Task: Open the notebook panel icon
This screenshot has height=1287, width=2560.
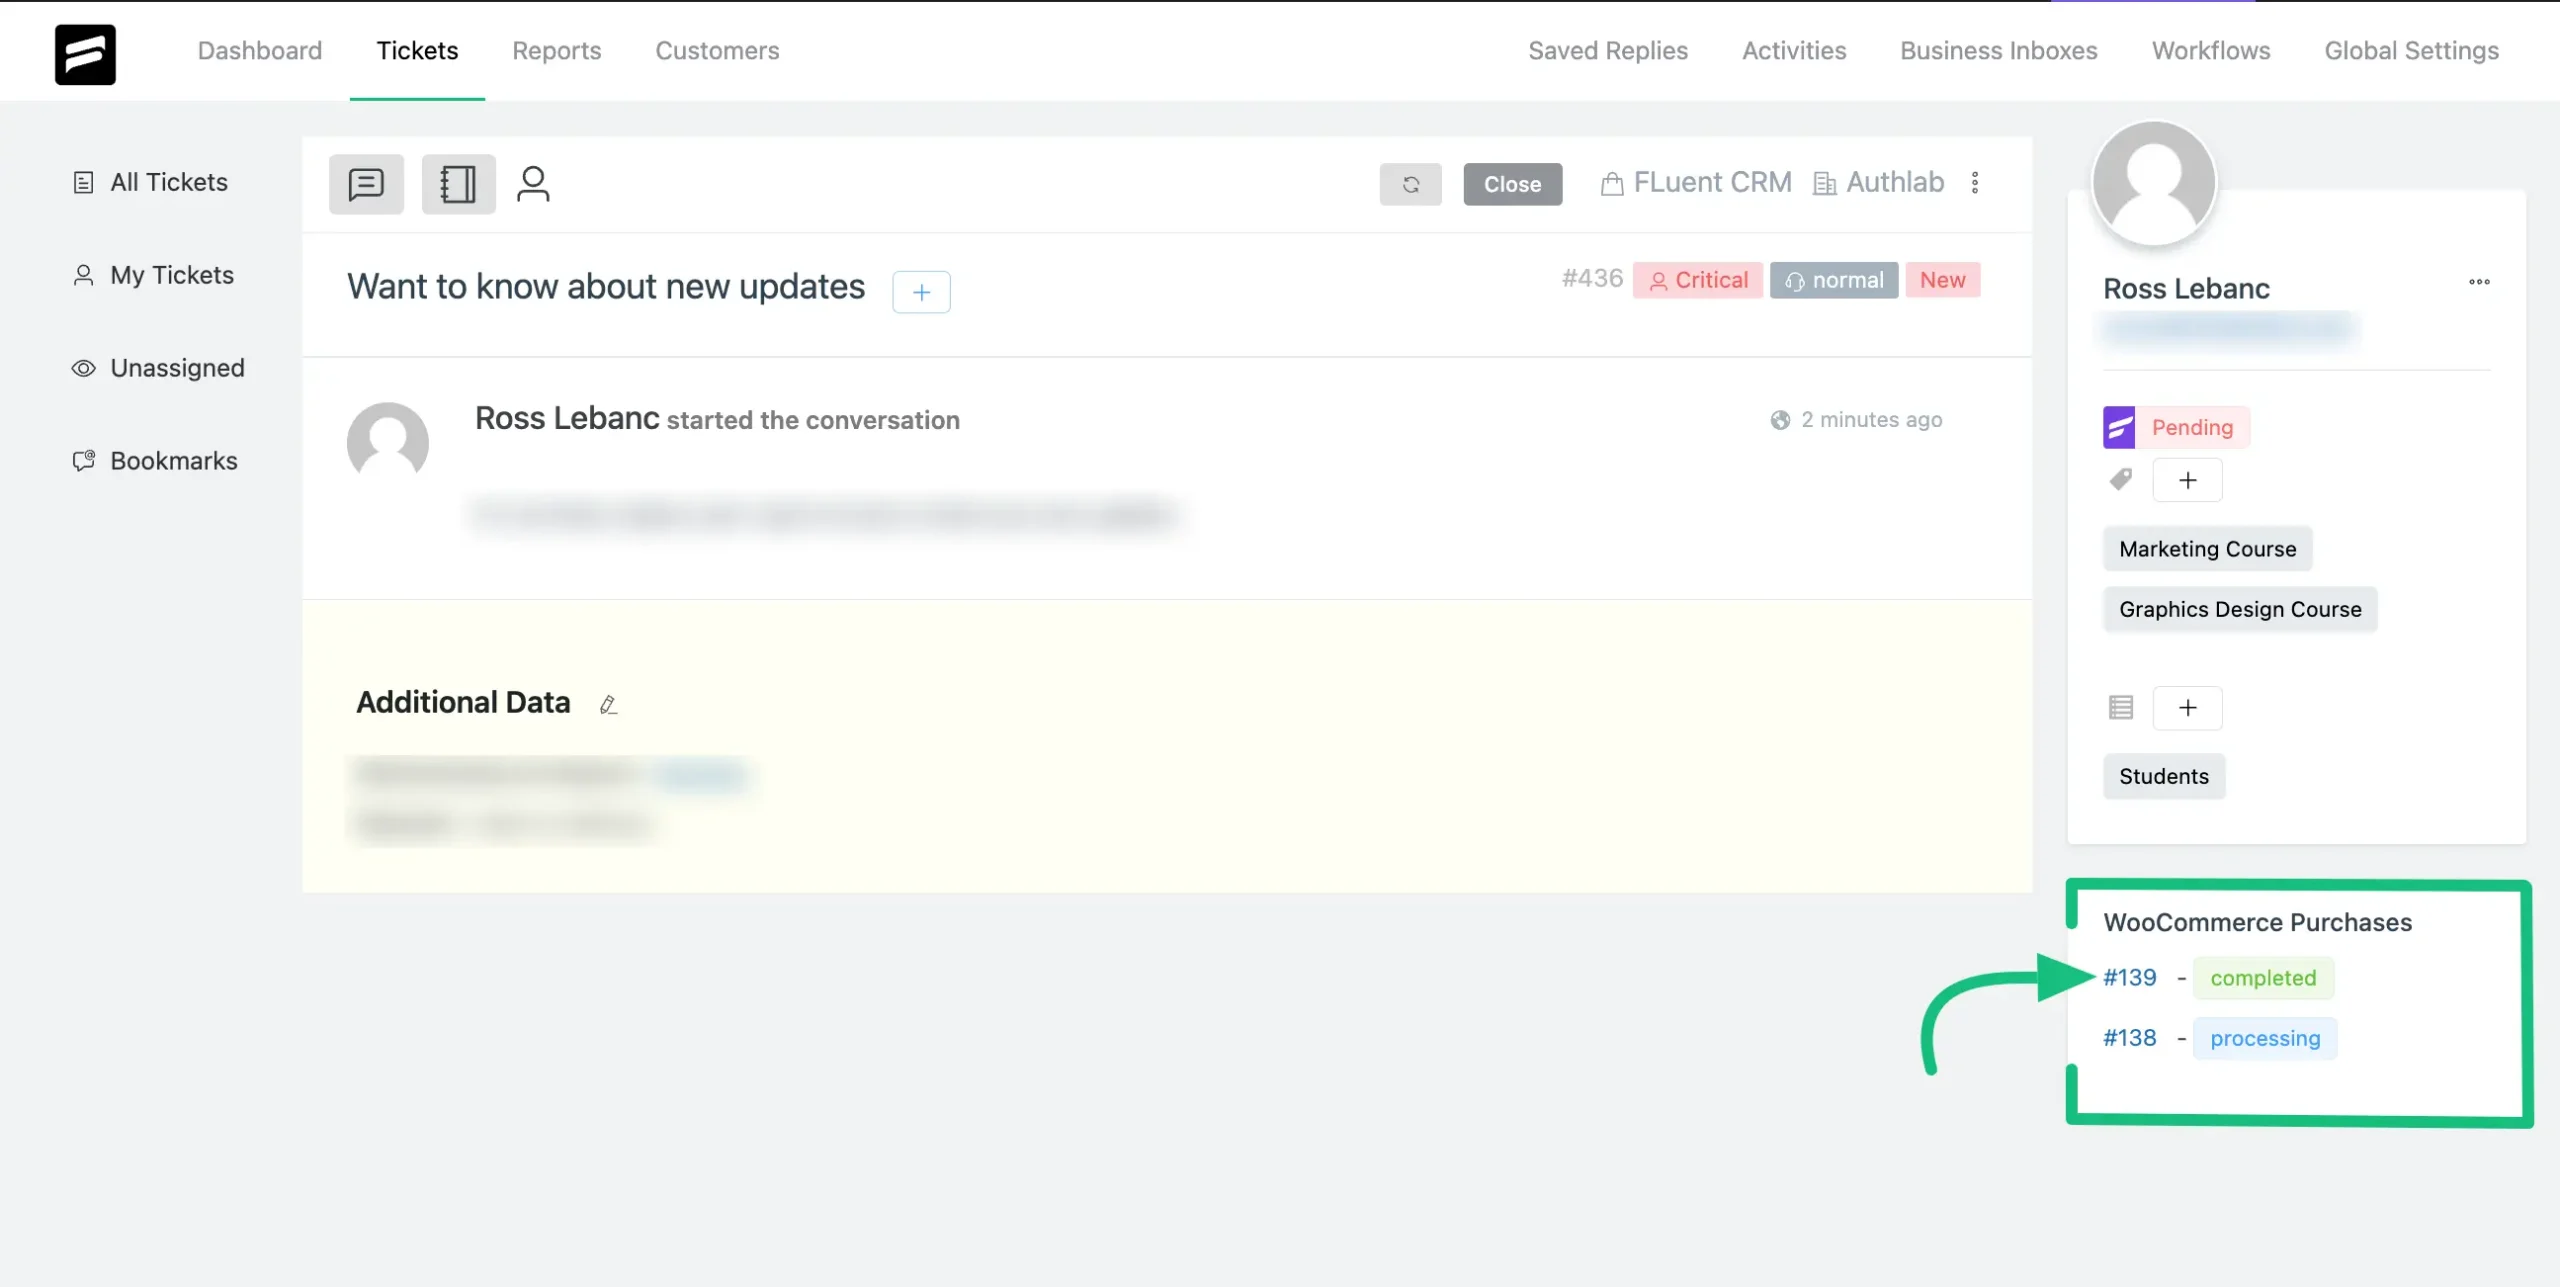Action: pos(458,184)
